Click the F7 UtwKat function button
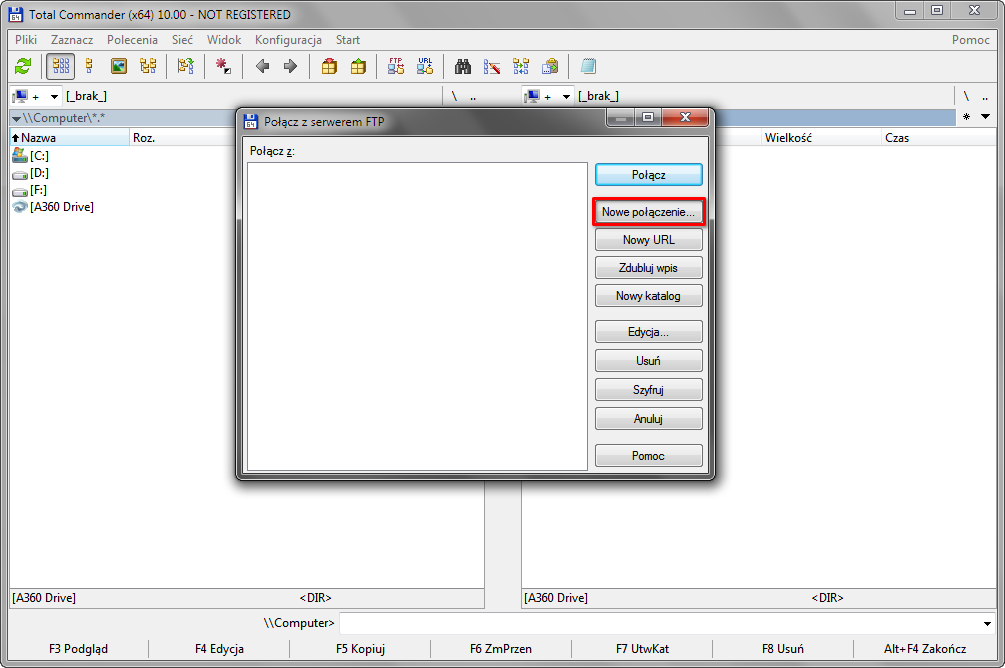The width and height of the screenshot is (1005, 668). [642, 649]
